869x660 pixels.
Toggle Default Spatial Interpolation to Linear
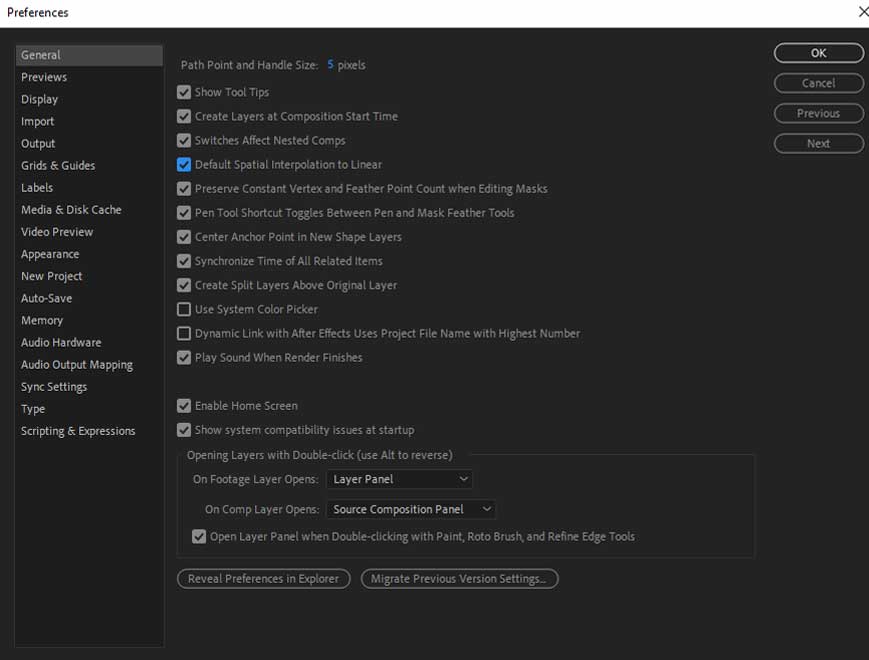pyautogui.click(x=184, y=165)
